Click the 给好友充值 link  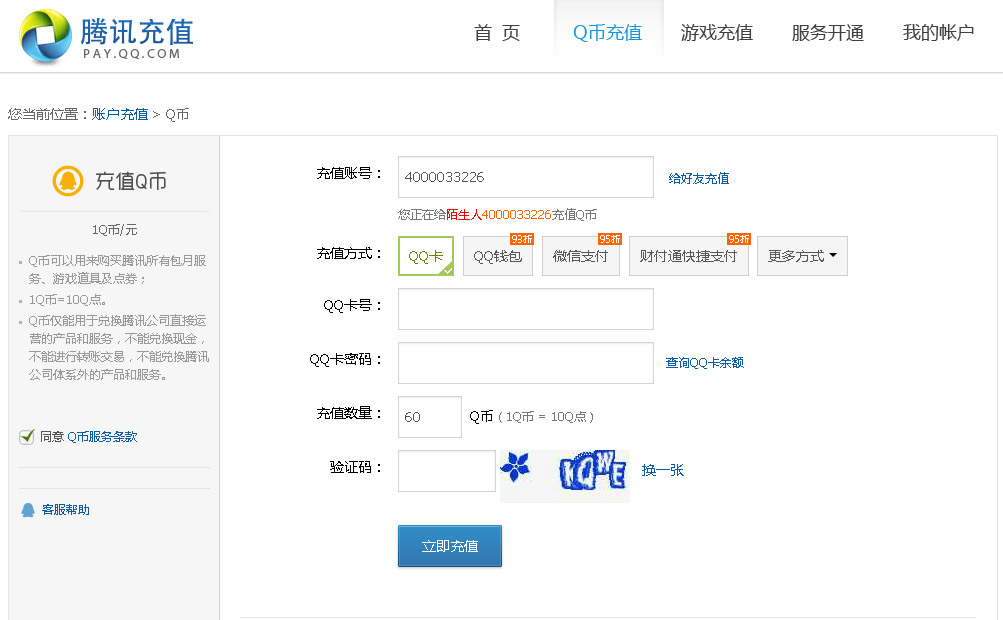(x=699, y=179)
